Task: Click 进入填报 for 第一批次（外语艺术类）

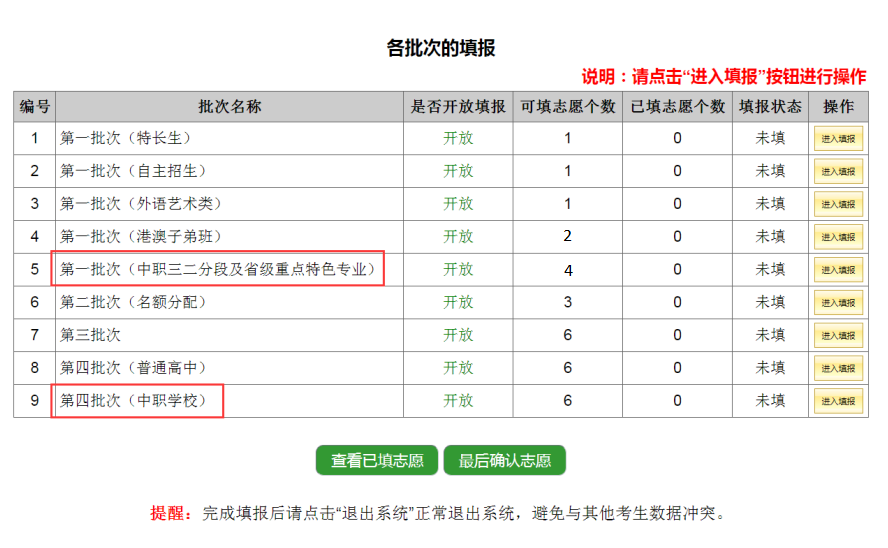Action: coord(838,204)
